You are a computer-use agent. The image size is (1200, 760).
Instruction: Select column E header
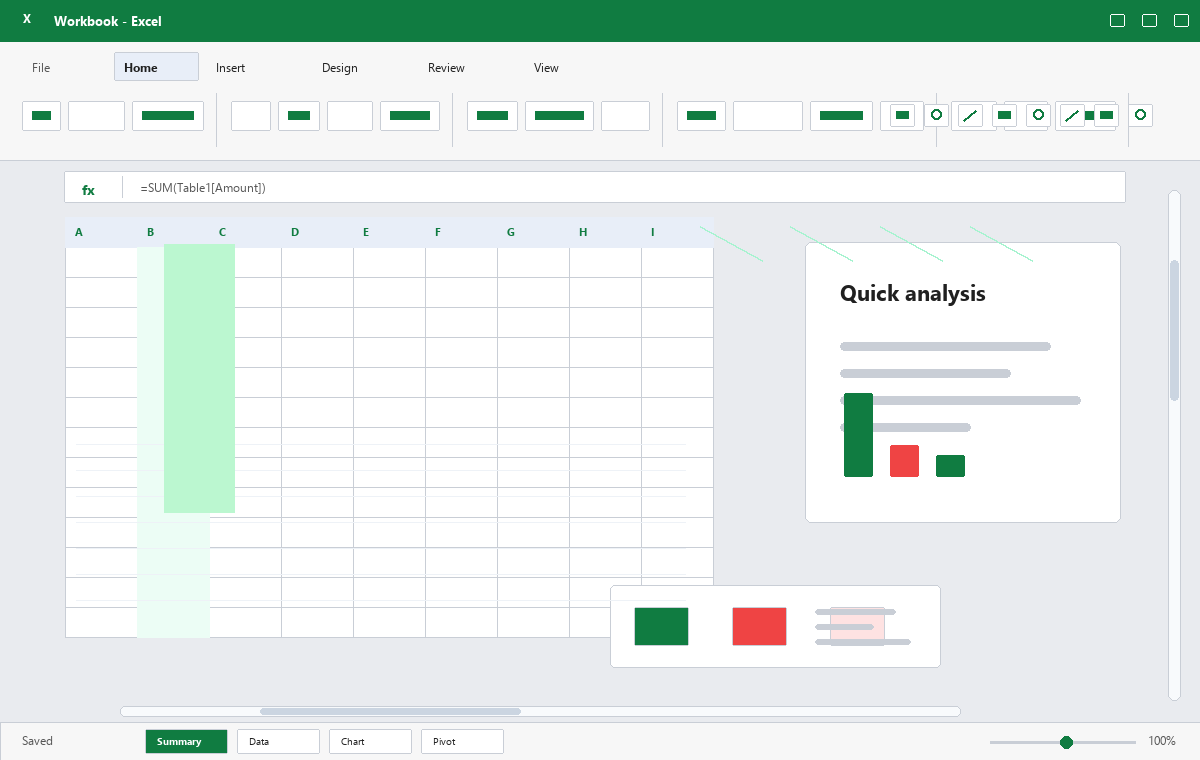pyautogui.click(x=366, y=233)
